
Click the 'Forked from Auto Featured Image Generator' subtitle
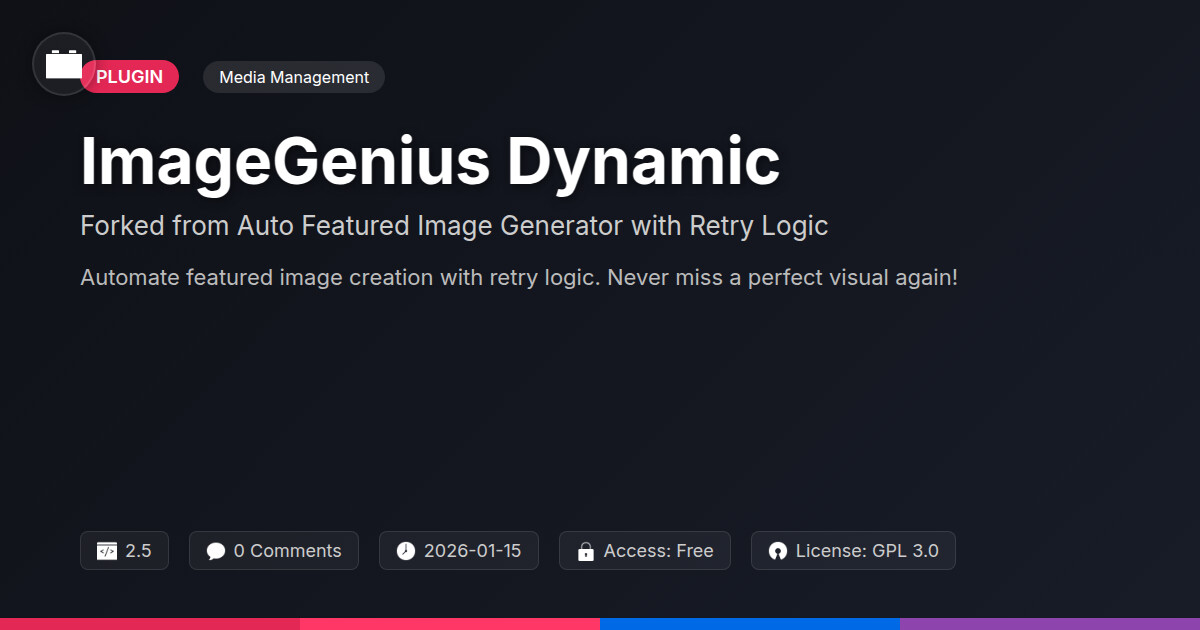454,226
